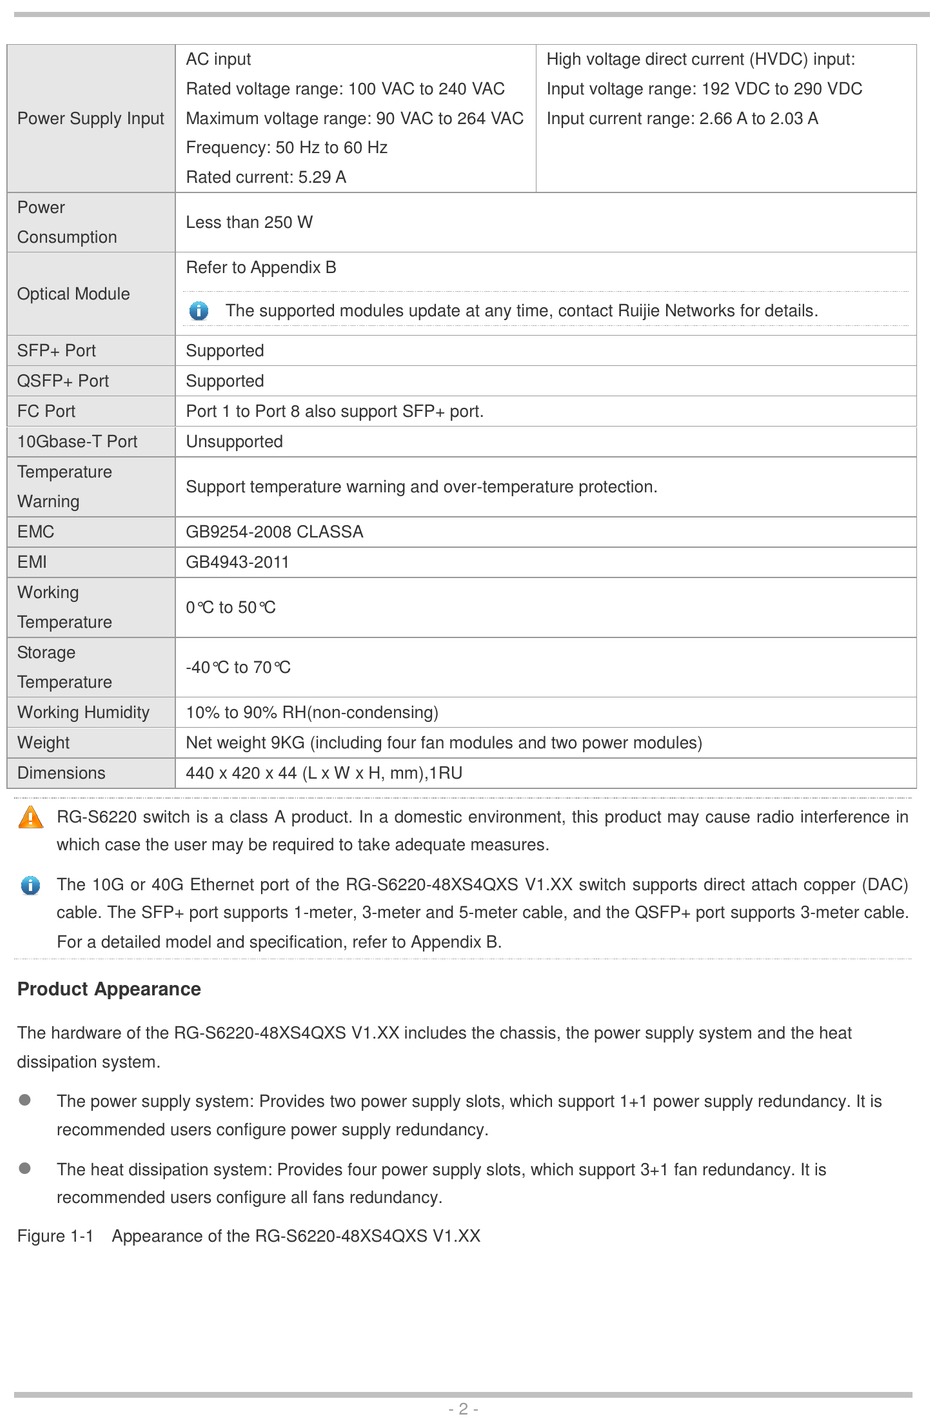Click the Figure 1-1 caption text
The image size is (950, 1419).
click(249, 1236)
